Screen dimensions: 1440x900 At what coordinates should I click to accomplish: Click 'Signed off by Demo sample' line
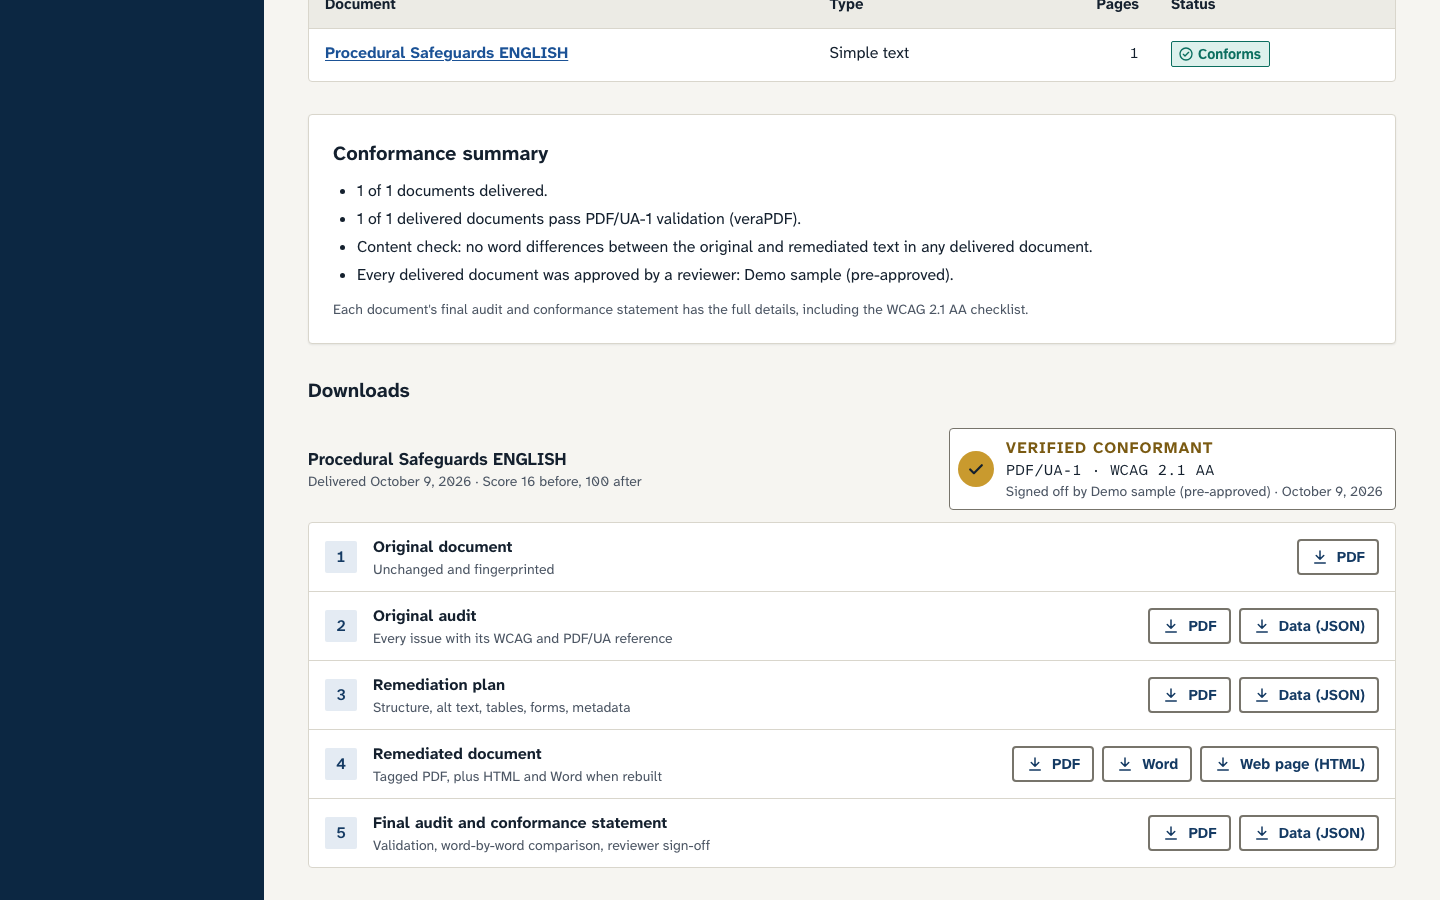click(x=1194, y=492)
